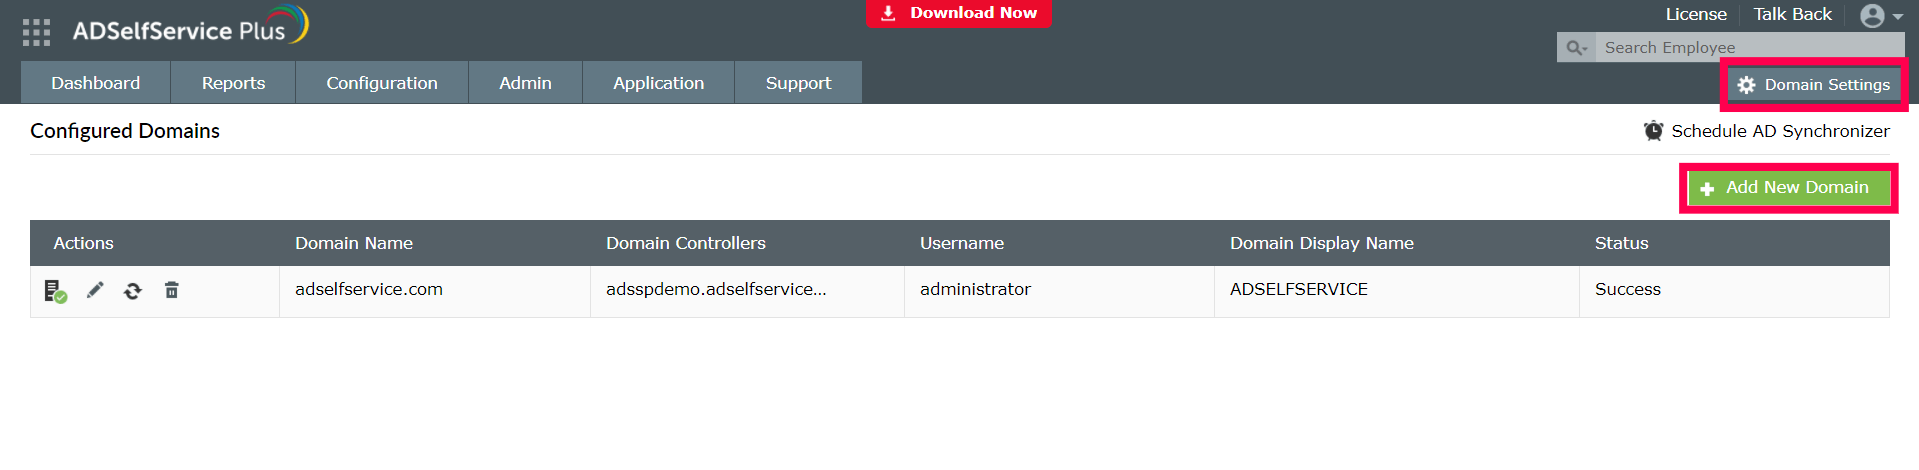1919x470 pixels.
Task: Edit the adselfservice.com domain with pencil icon
Action: tap(95, 290)
